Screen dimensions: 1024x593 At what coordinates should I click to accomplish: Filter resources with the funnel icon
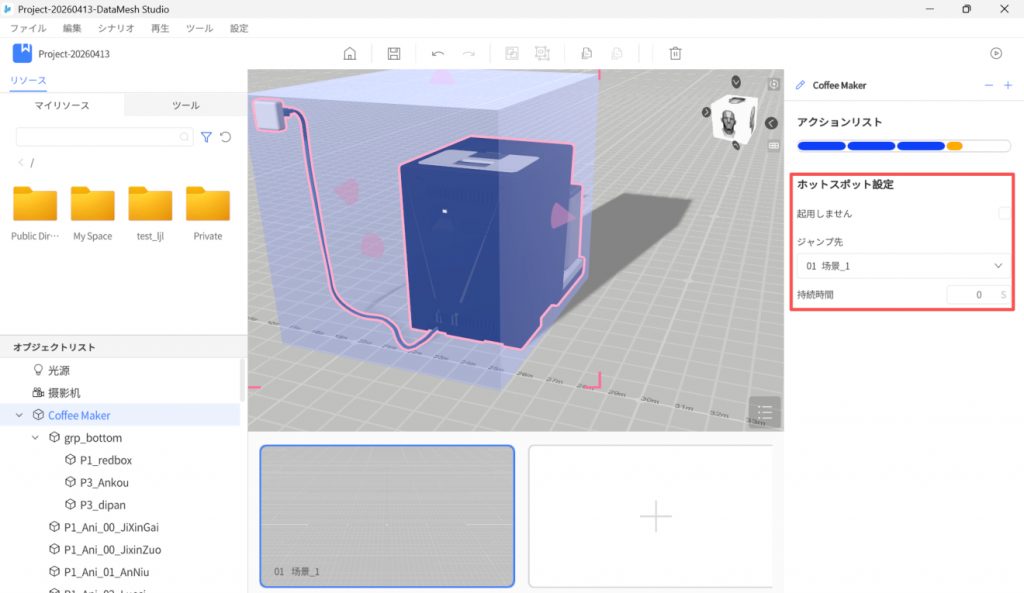tap(206, 137)
